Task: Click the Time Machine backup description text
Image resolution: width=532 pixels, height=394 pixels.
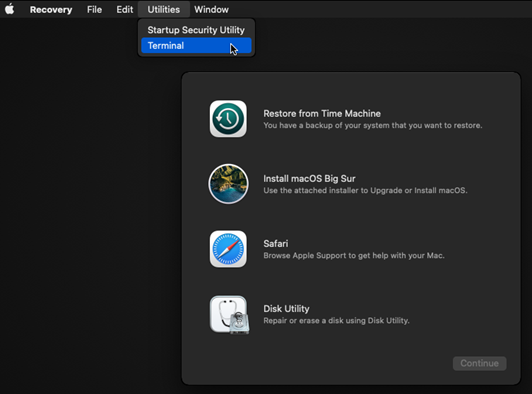Action: (x=373, y=125)
